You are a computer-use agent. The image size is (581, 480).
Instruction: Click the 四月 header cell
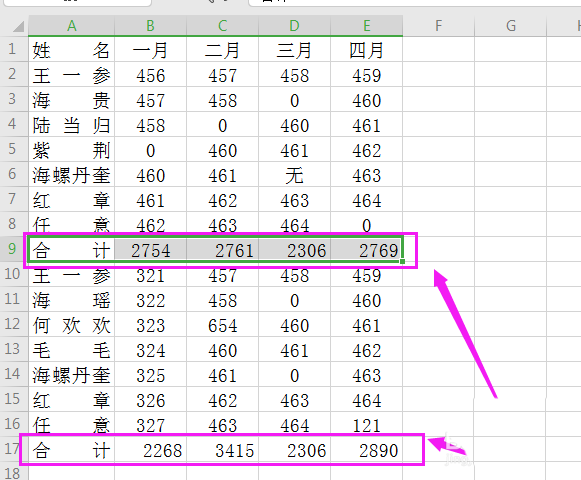tap(366, 49)
